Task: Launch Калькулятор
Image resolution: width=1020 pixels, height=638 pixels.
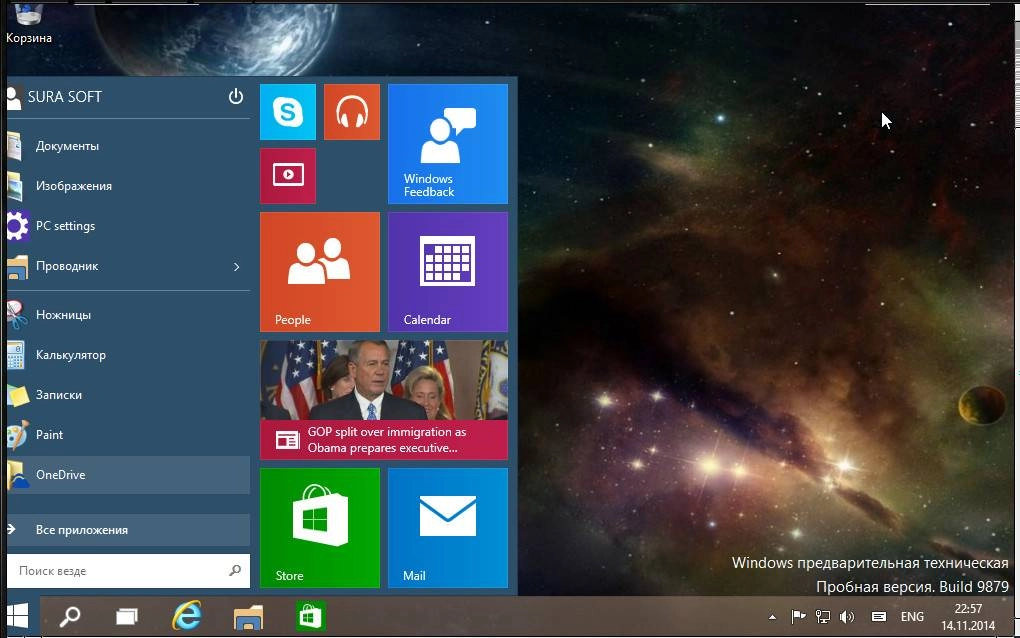Action: (x=128, y=355)
